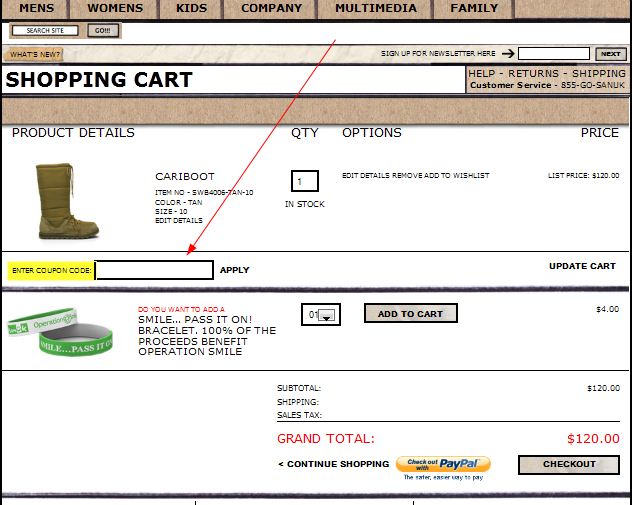Image resolution: width=632 pixels, height=505 pixels.
Task: Open the WOMENS navigation tab
Action: [115, 8]
